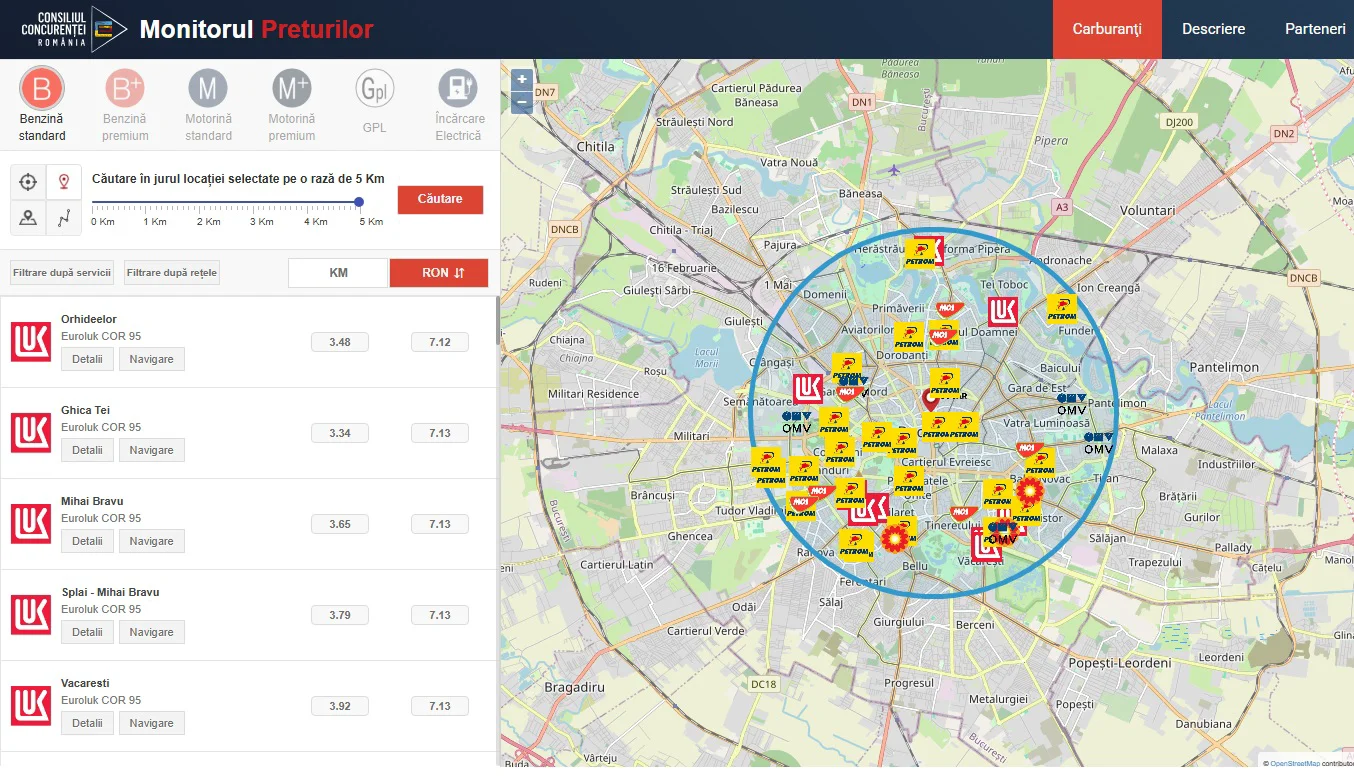Click the red Căutare search button
Screen dimensions: 1354x778
coord(440,199)
